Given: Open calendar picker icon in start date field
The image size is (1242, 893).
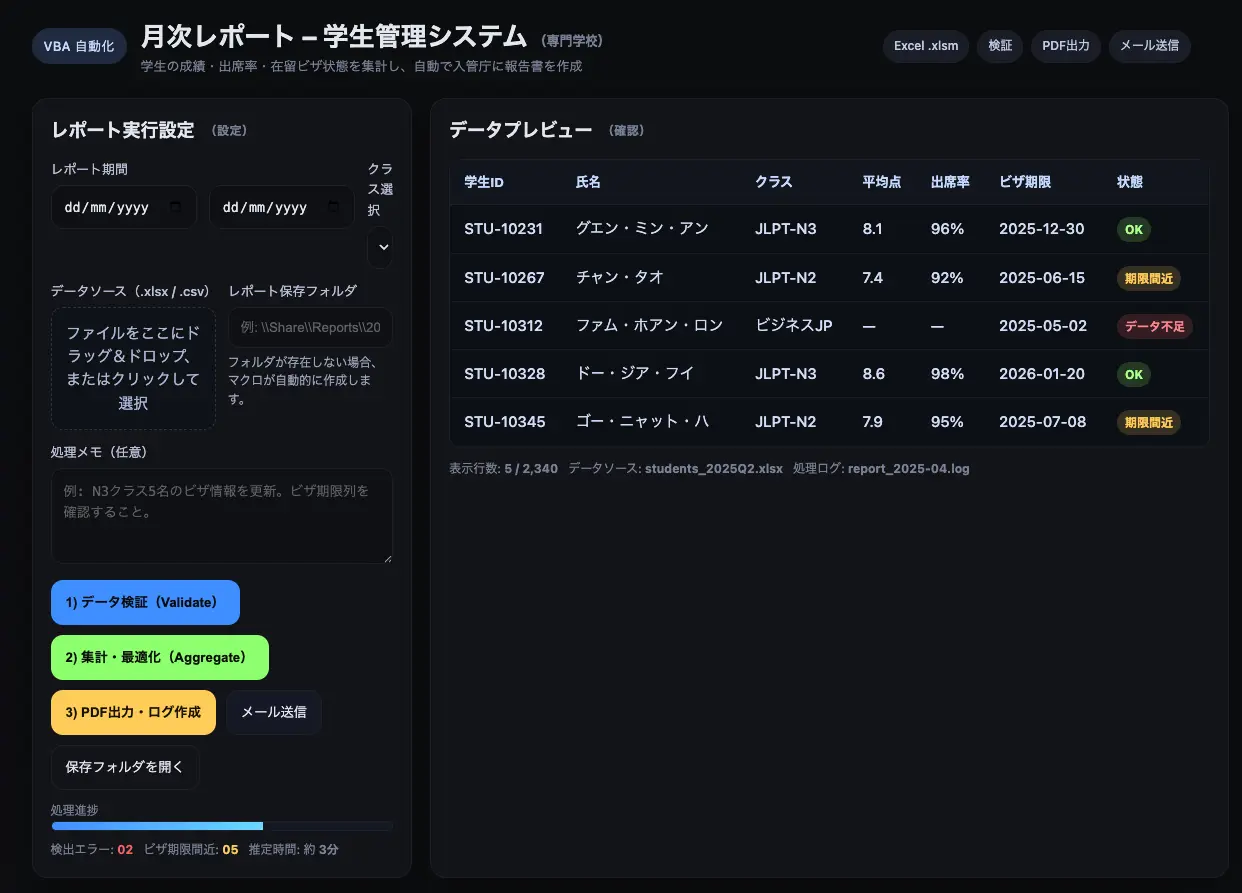Looking at the screenshot, I should pyautogui.click(x=176, y=207).
